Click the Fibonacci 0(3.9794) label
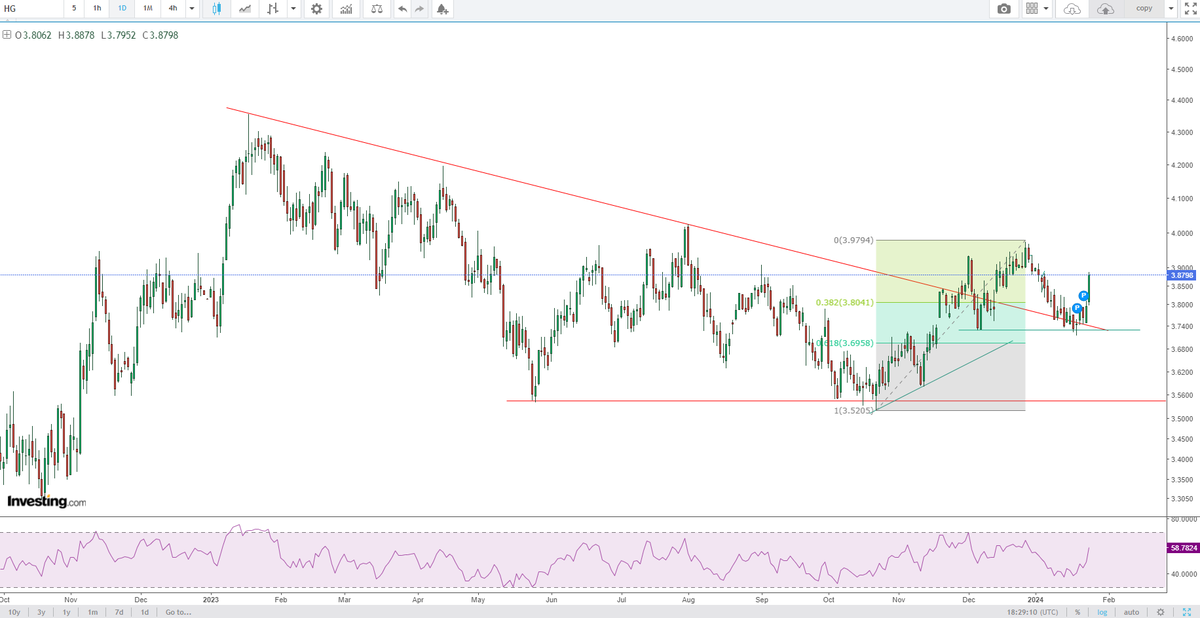The image size is (1200, 618). point(854,241)
